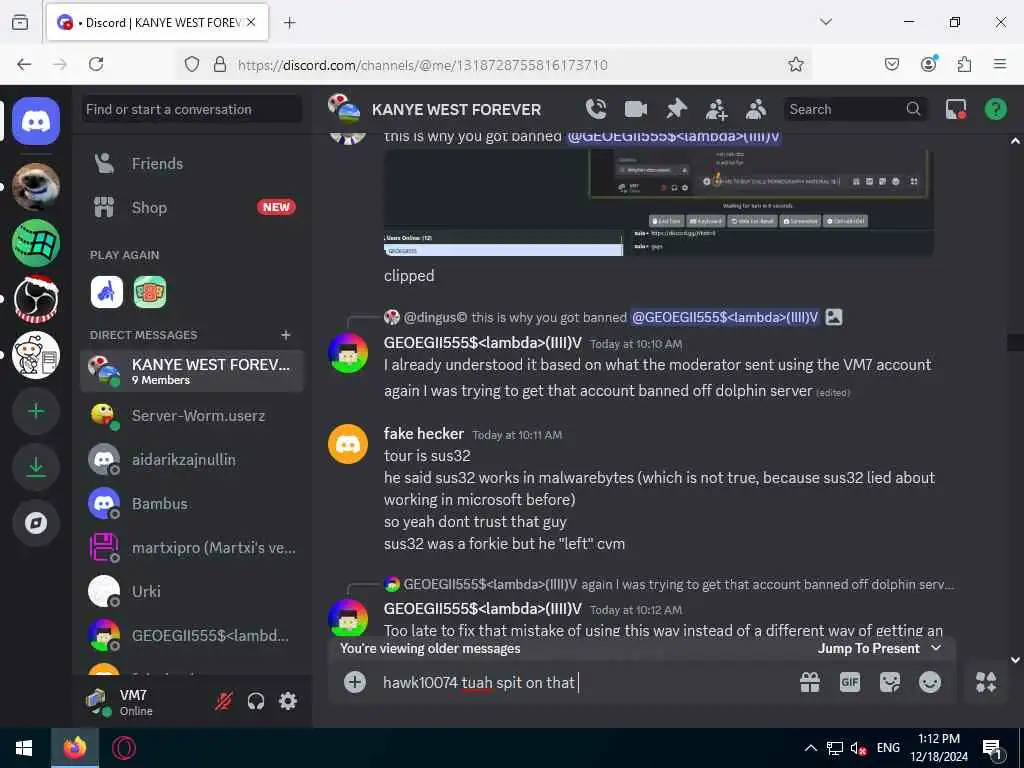Toggle headphone deafen
This screenshot has height=768, width=1024.
coord(256,701)
